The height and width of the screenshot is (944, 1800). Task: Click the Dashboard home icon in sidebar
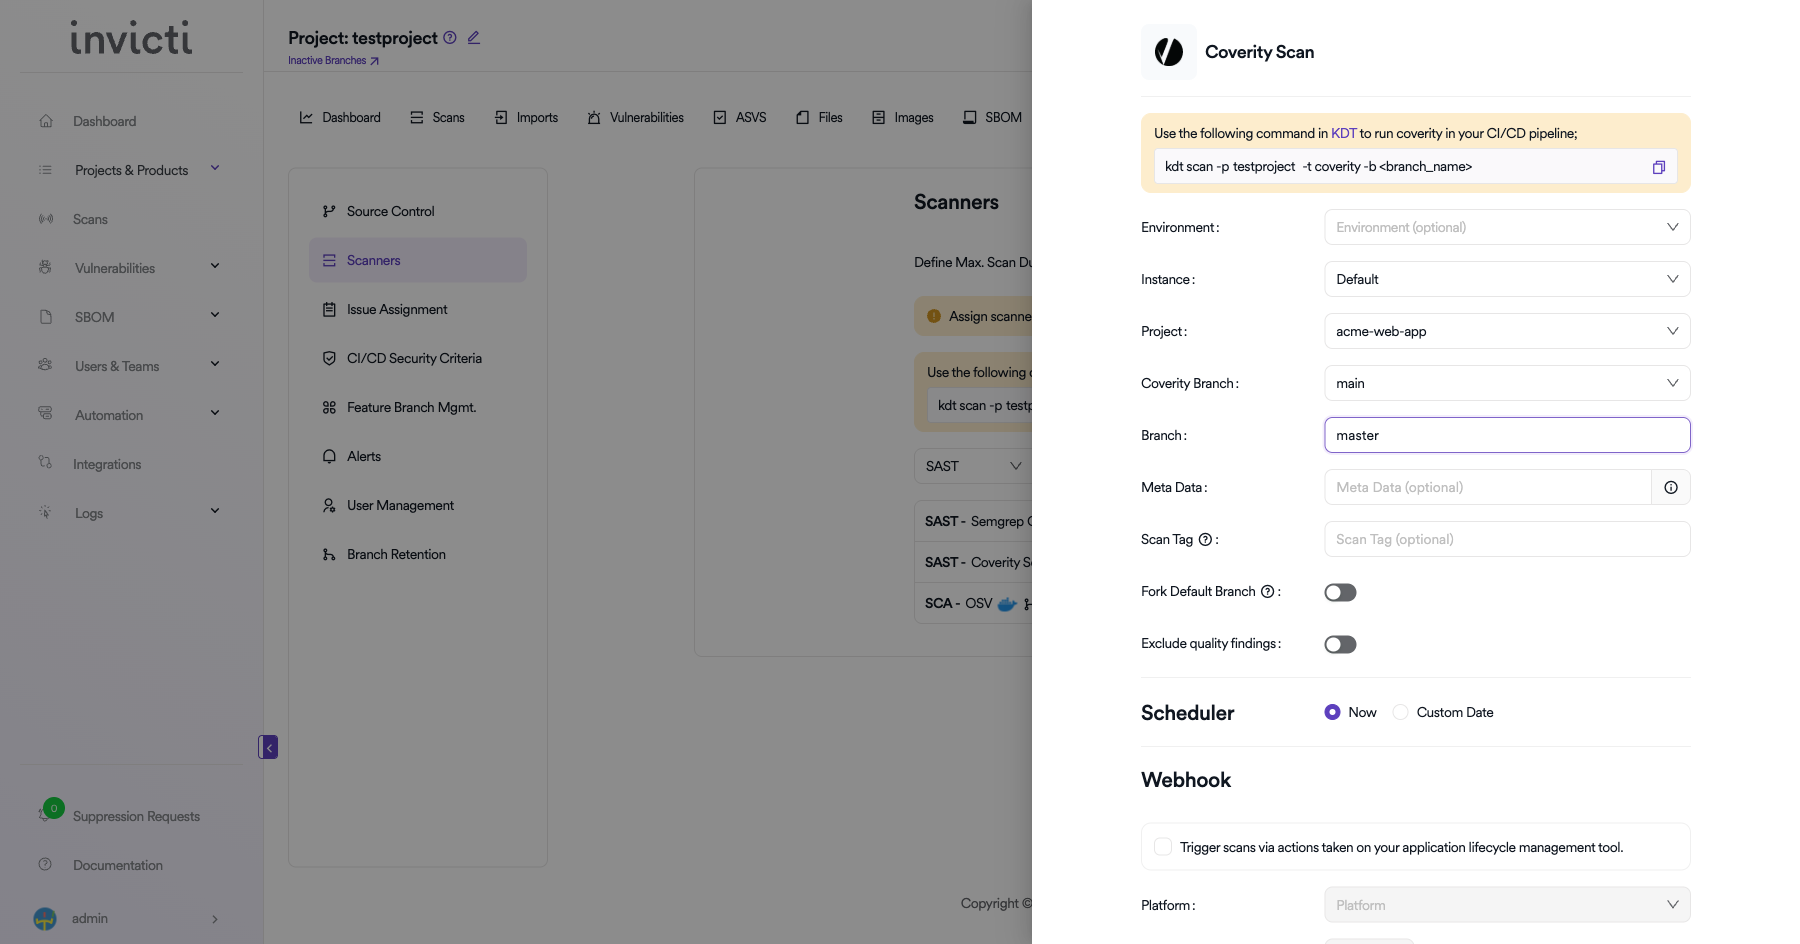tap(46, 121)
